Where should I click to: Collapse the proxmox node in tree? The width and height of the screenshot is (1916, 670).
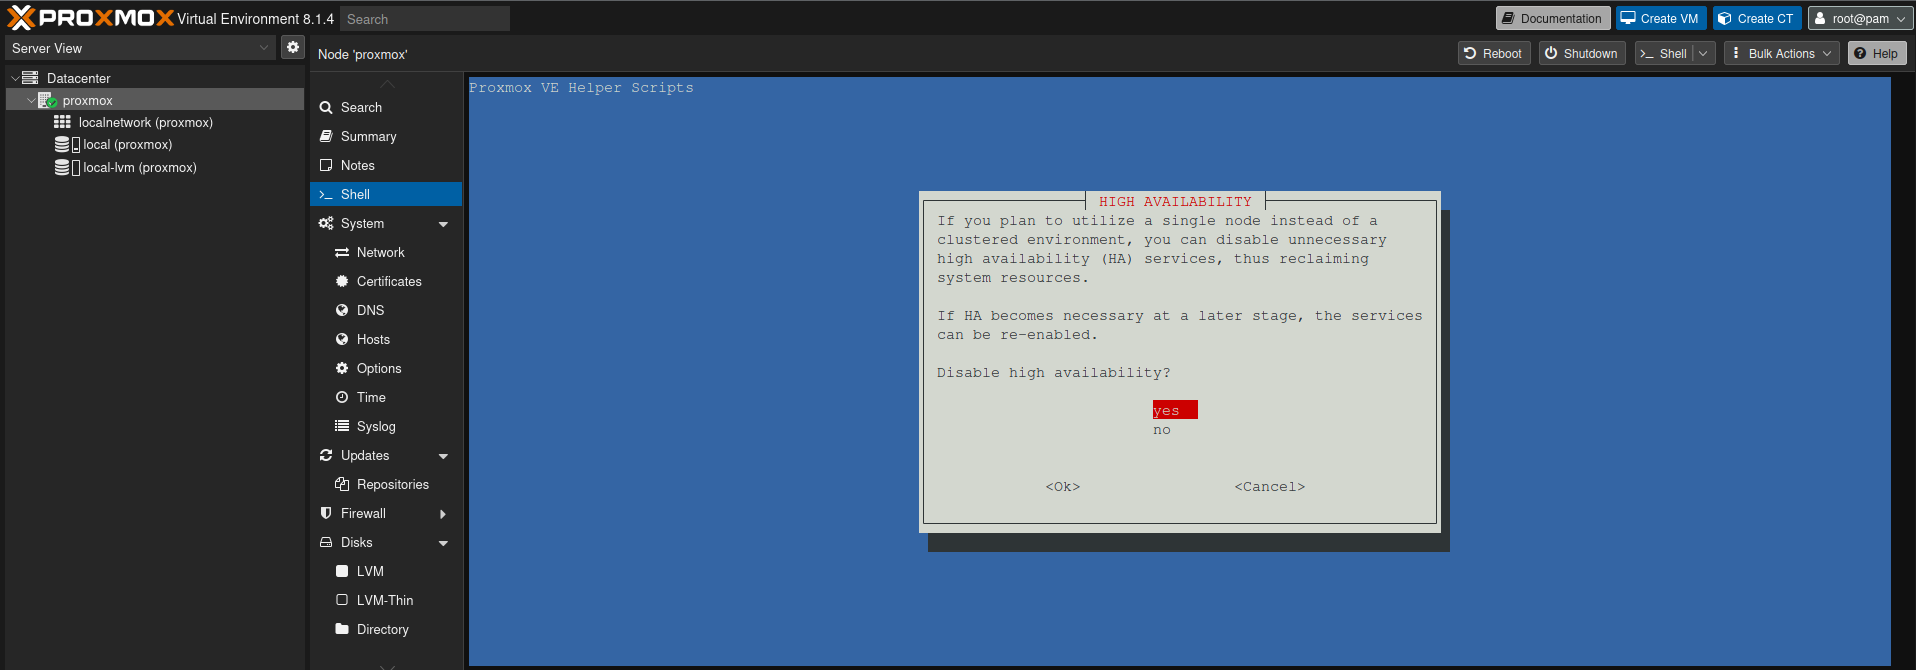pyautogui.click(x=31, y=100)
